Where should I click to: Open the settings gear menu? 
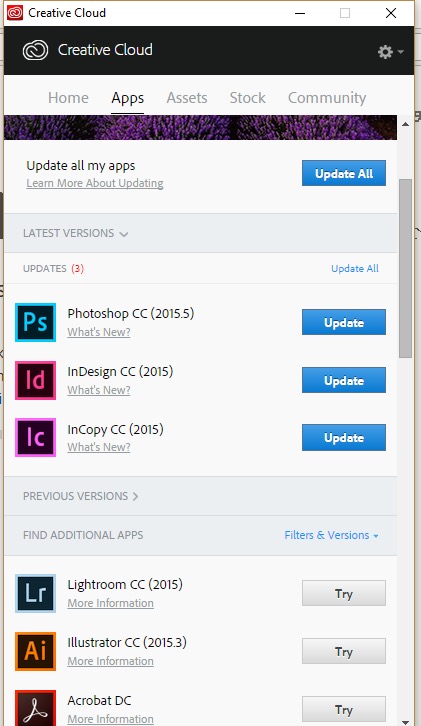390,51
